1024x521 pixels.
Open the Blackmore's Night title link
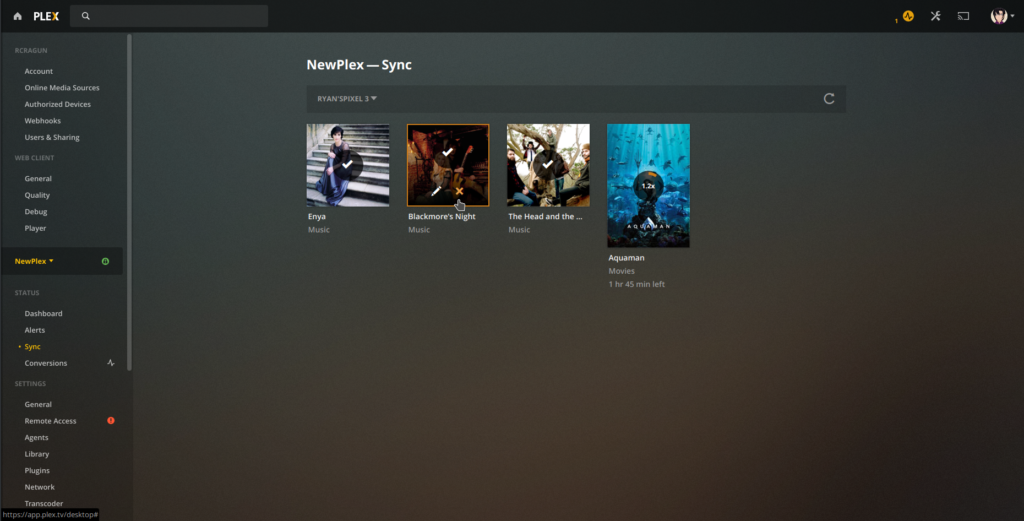coord(441,216)
